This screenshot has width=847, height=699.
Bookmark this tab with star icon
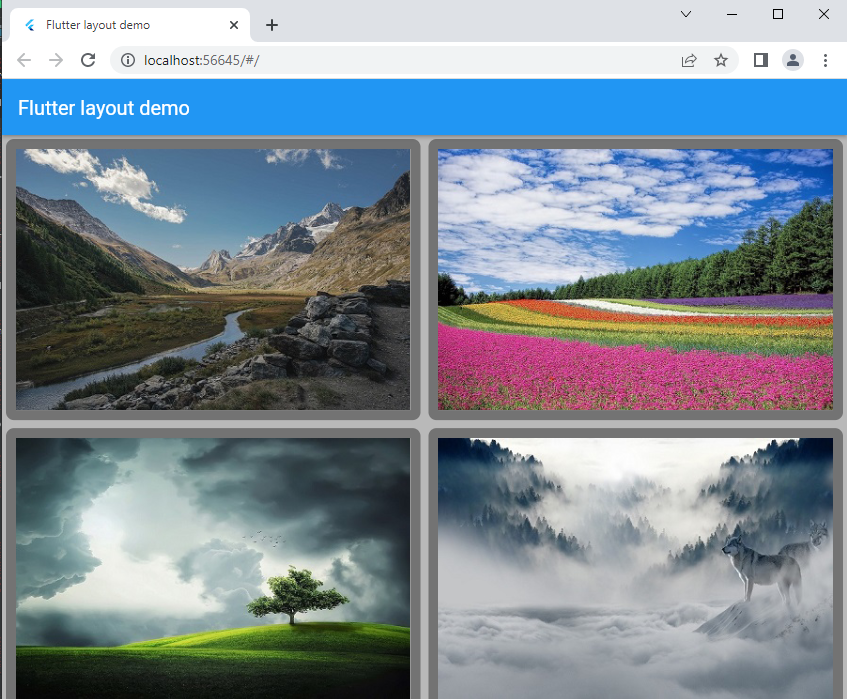721,60
